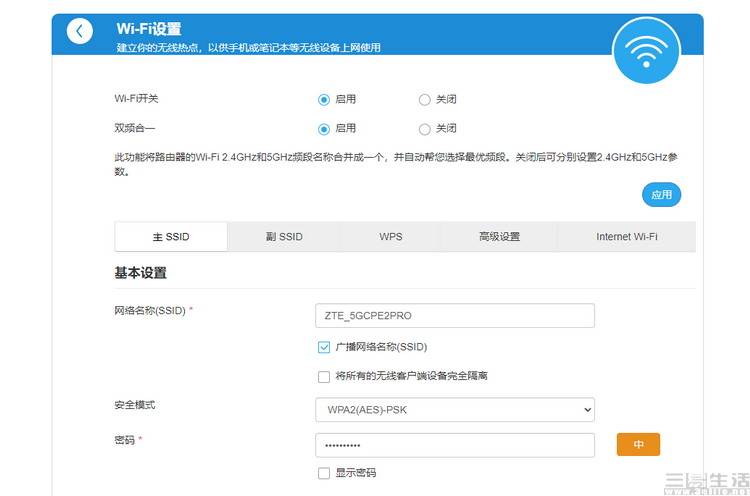Toggle broadcast network name (广播网络名称) checkbox
Image resolution: width=750 pixels, height=496 pixels.
tap(324, 347)
